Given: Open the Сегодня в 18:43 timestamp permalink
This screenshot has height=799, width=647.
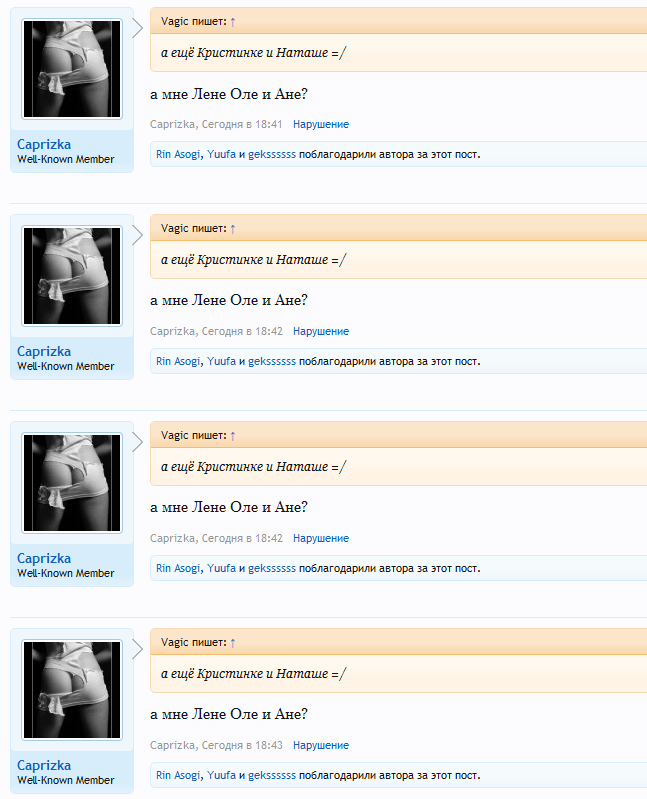Looking at the screenshot, I should (242, 745).
